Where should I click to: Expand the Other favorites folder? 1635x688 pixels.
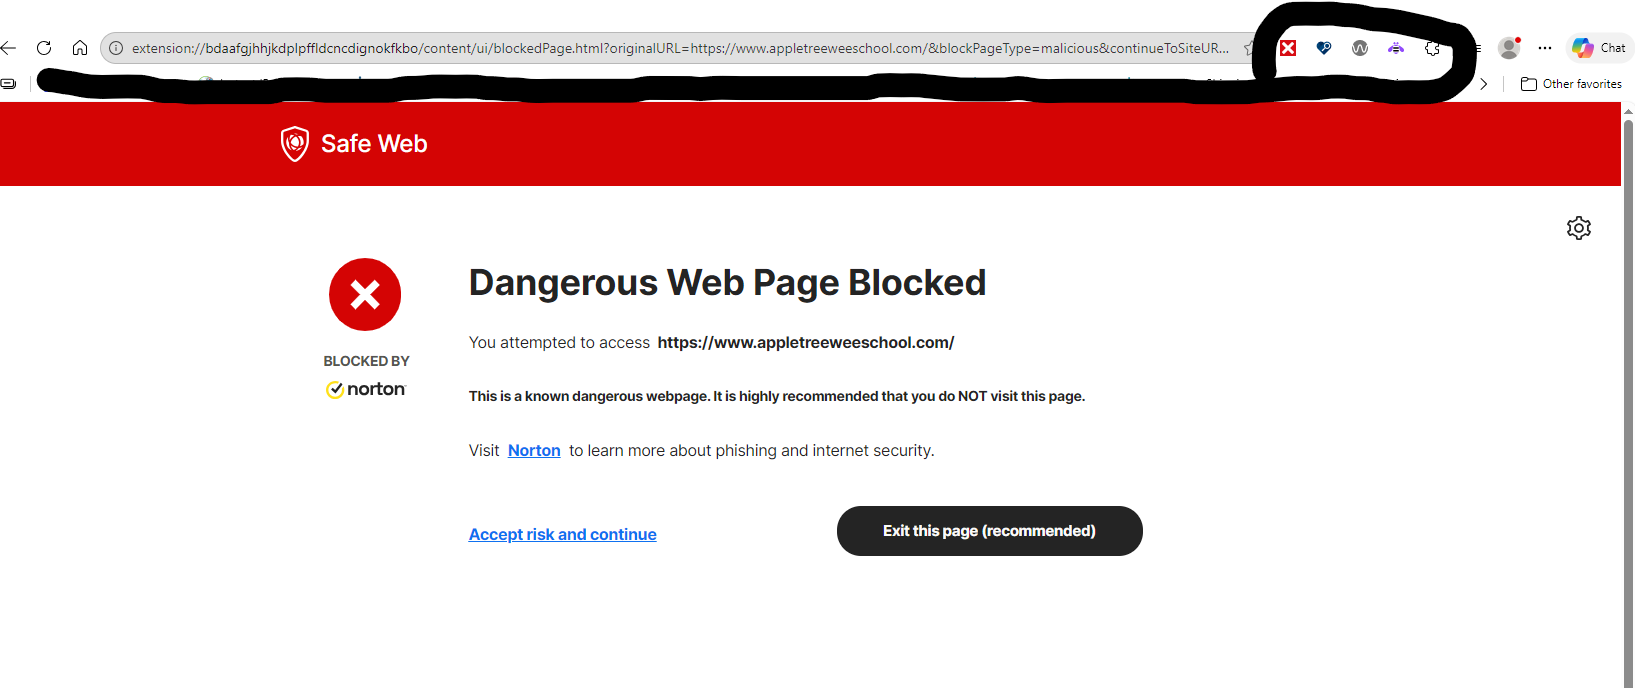(x=1571, y=84)
